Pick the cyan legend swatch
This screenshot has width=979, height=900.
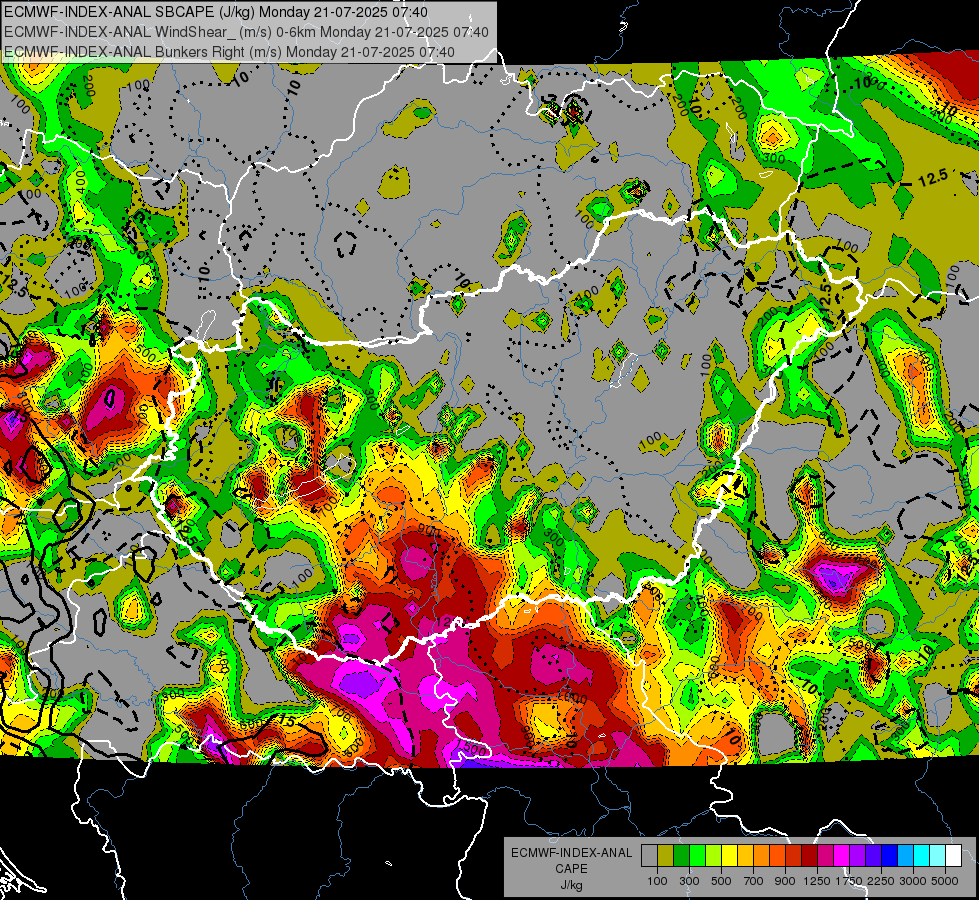pos(922,856)
